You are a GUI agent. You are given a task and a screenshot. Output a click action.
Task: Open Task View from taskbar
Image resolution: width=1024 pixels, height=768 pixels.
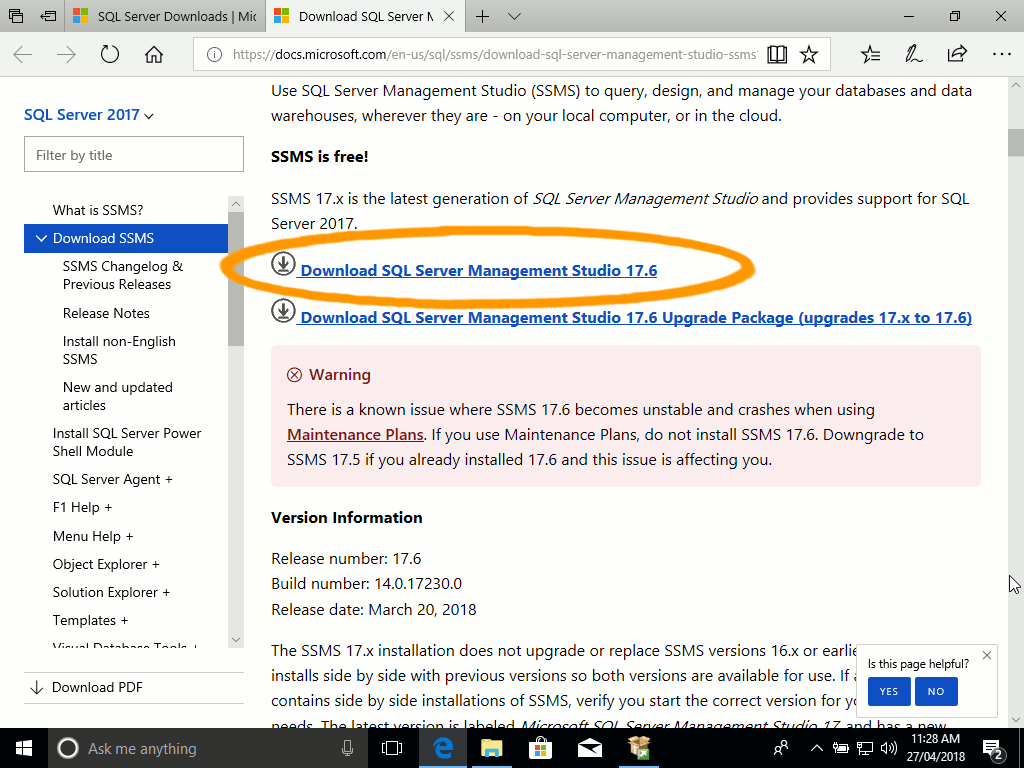pos(391,748)
